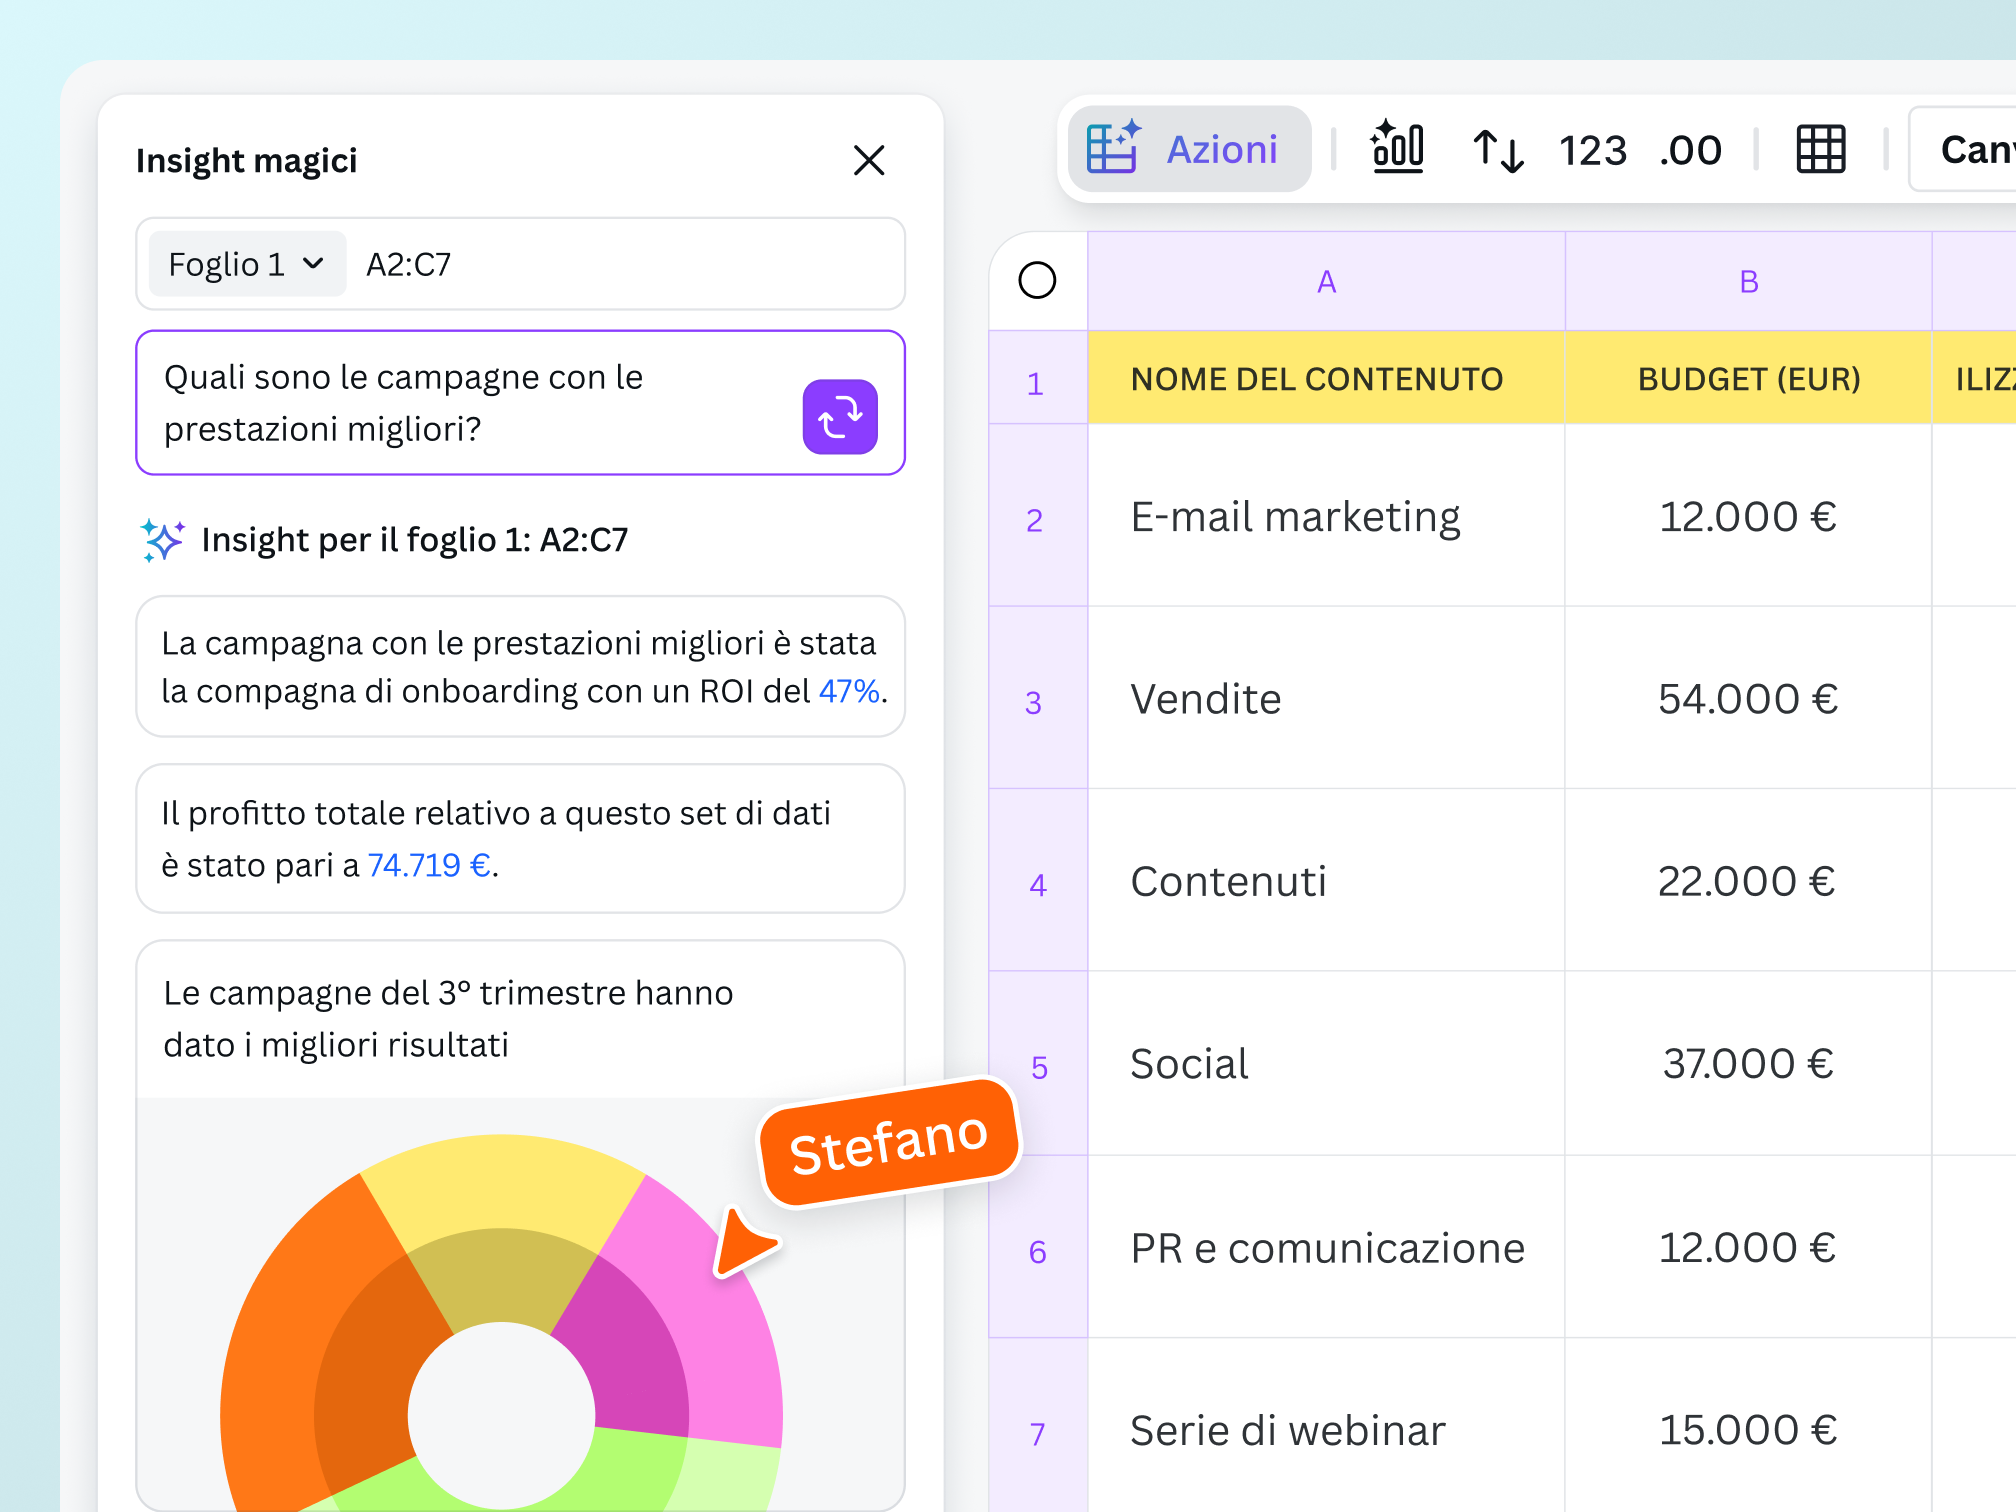Click the BUDGET (EUR) header cell

tap(1749, 378)
